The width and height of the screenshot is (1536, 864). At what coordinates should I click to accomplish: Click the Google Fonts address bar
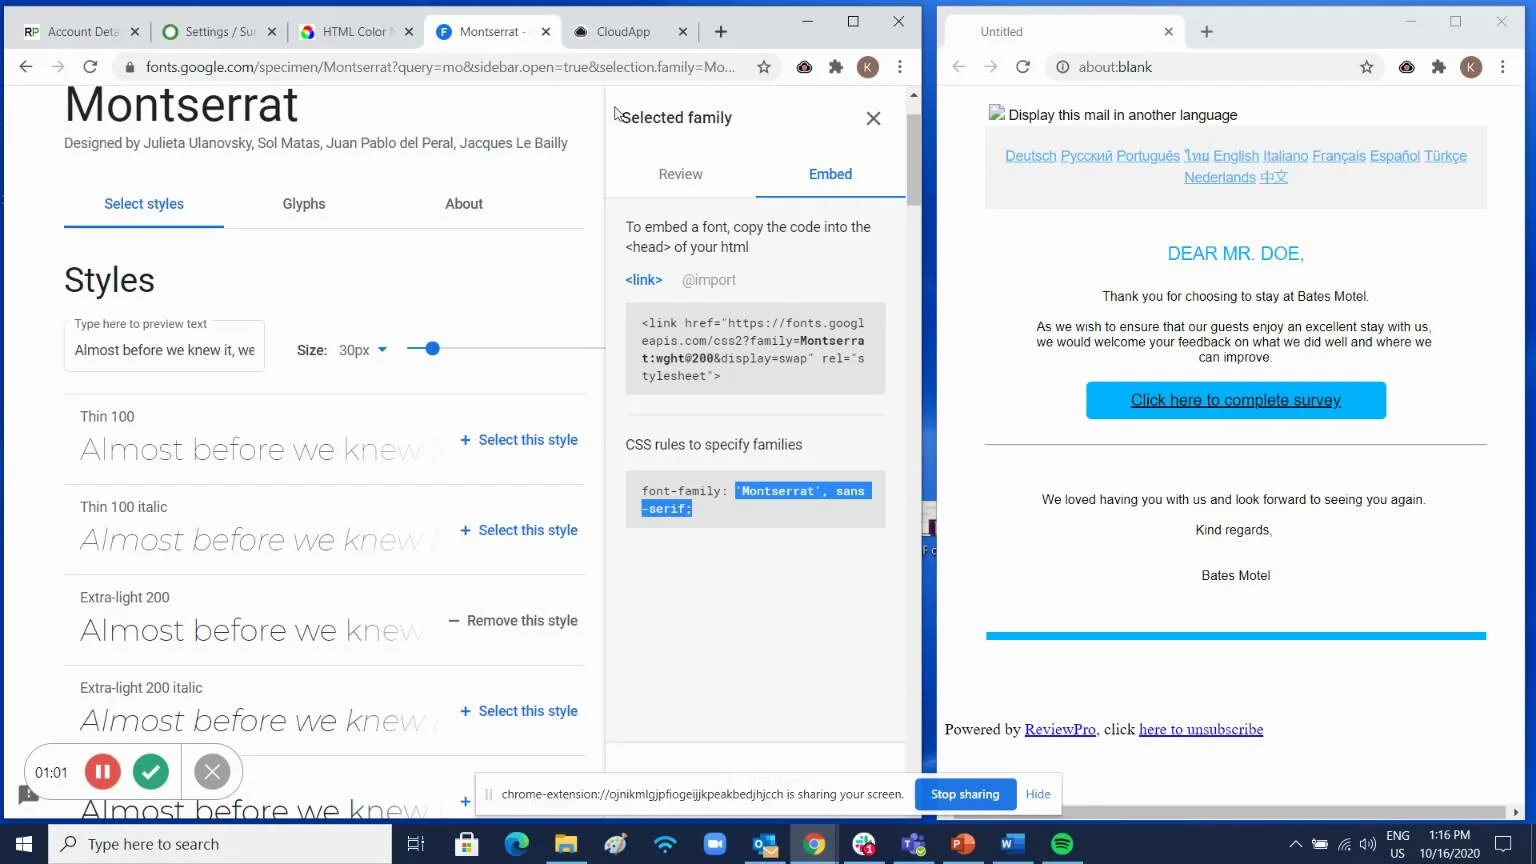pos(440,67)
